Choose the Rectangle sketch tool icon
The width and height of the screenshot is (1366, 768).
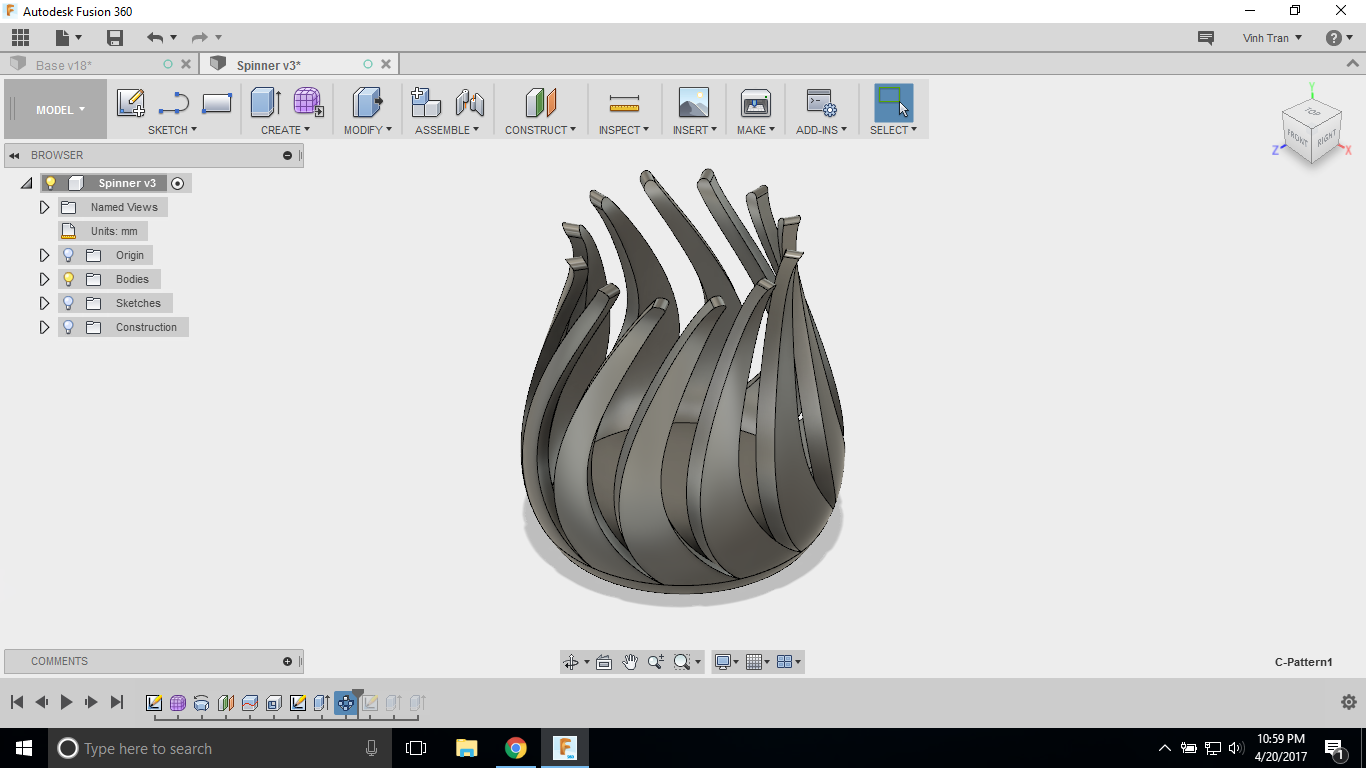(217, 103)
